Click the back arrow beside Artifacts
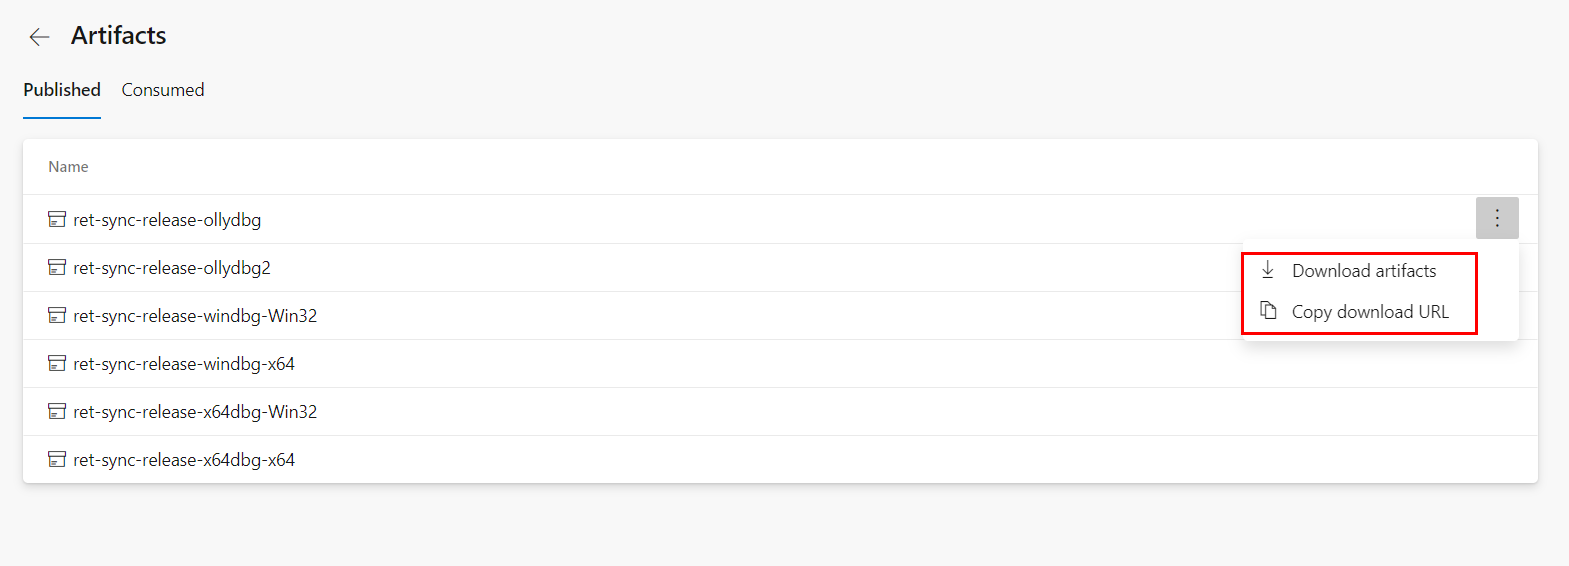 click(x=39, y=37)
